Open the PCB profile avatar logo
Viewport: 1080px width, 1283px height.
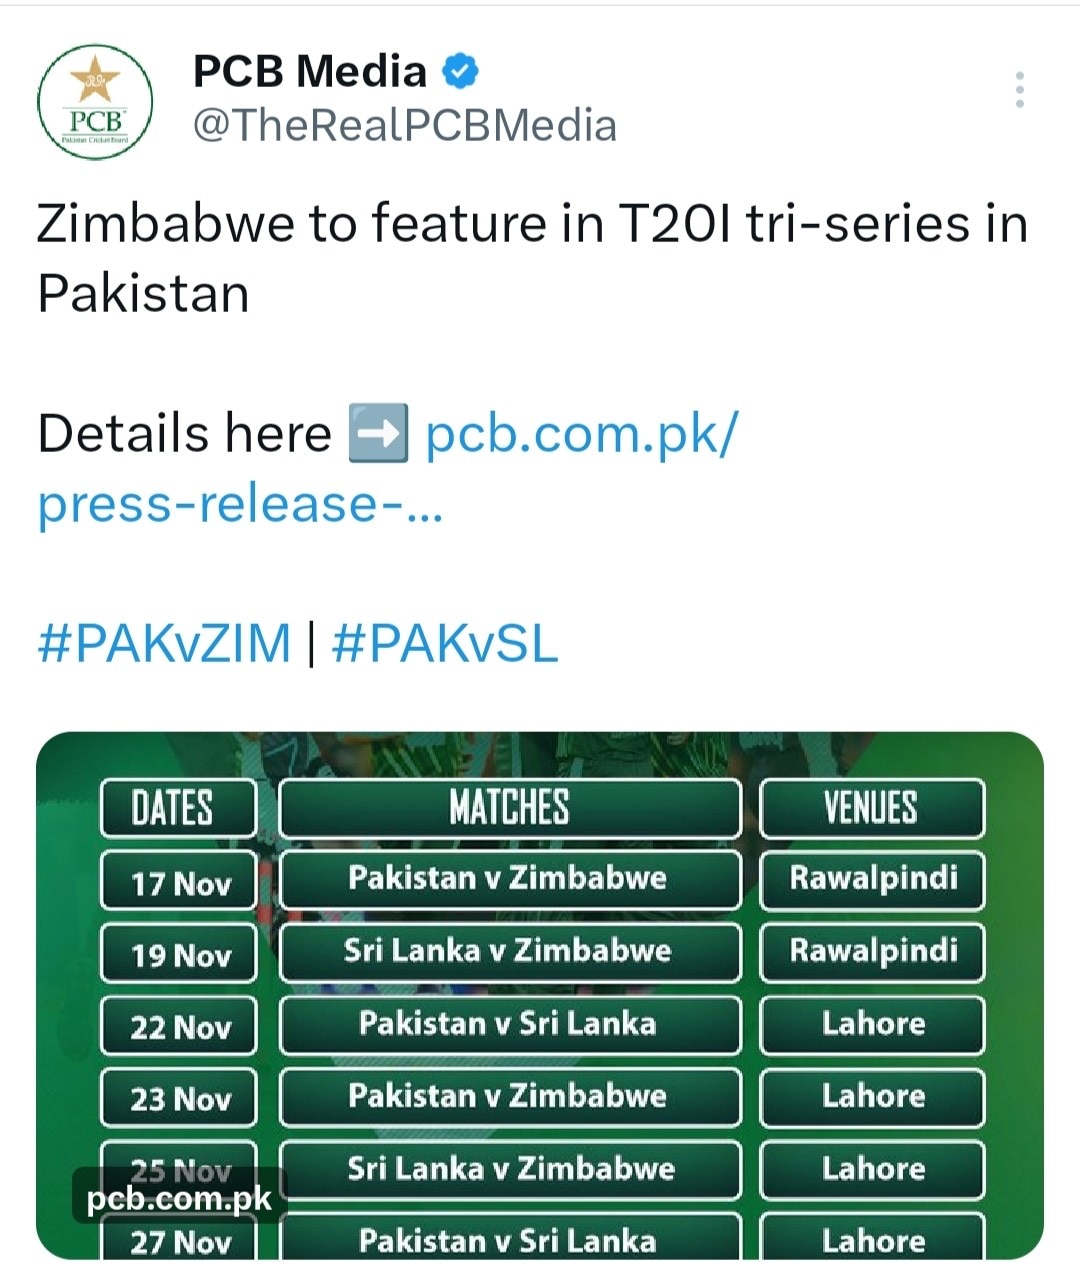[95, 101]
